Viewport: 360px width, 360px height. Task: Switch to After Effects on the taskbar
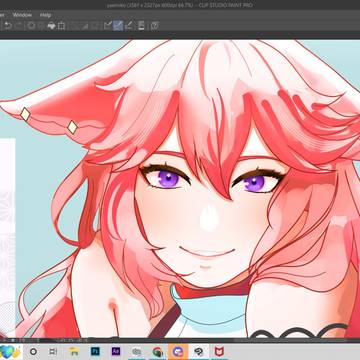click(116, 351)
